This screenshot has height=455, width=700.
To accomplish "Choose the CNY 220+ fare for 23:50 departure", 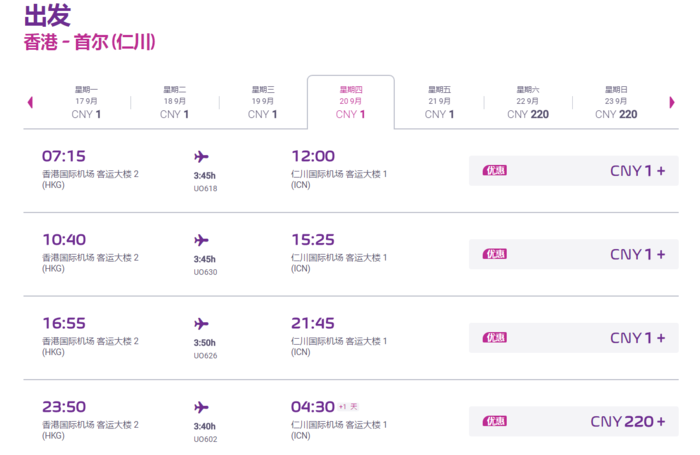I will click(574, 421).
